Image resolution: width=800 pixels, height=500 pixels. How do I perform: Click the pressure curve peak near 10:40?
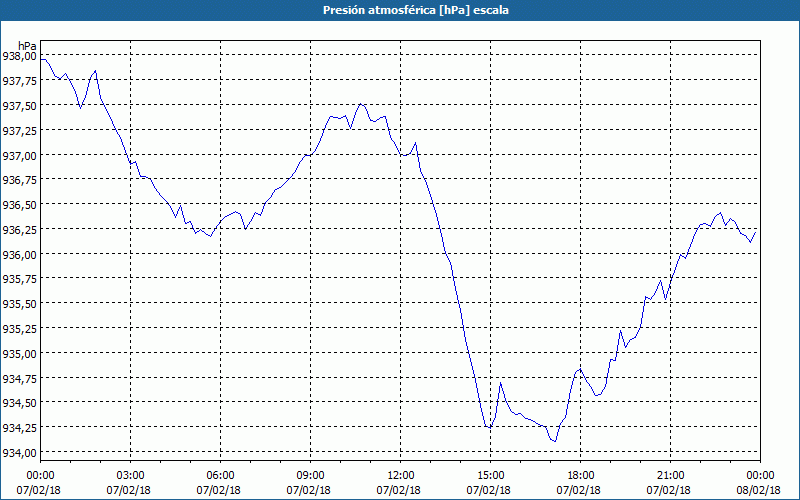point(361,104)
